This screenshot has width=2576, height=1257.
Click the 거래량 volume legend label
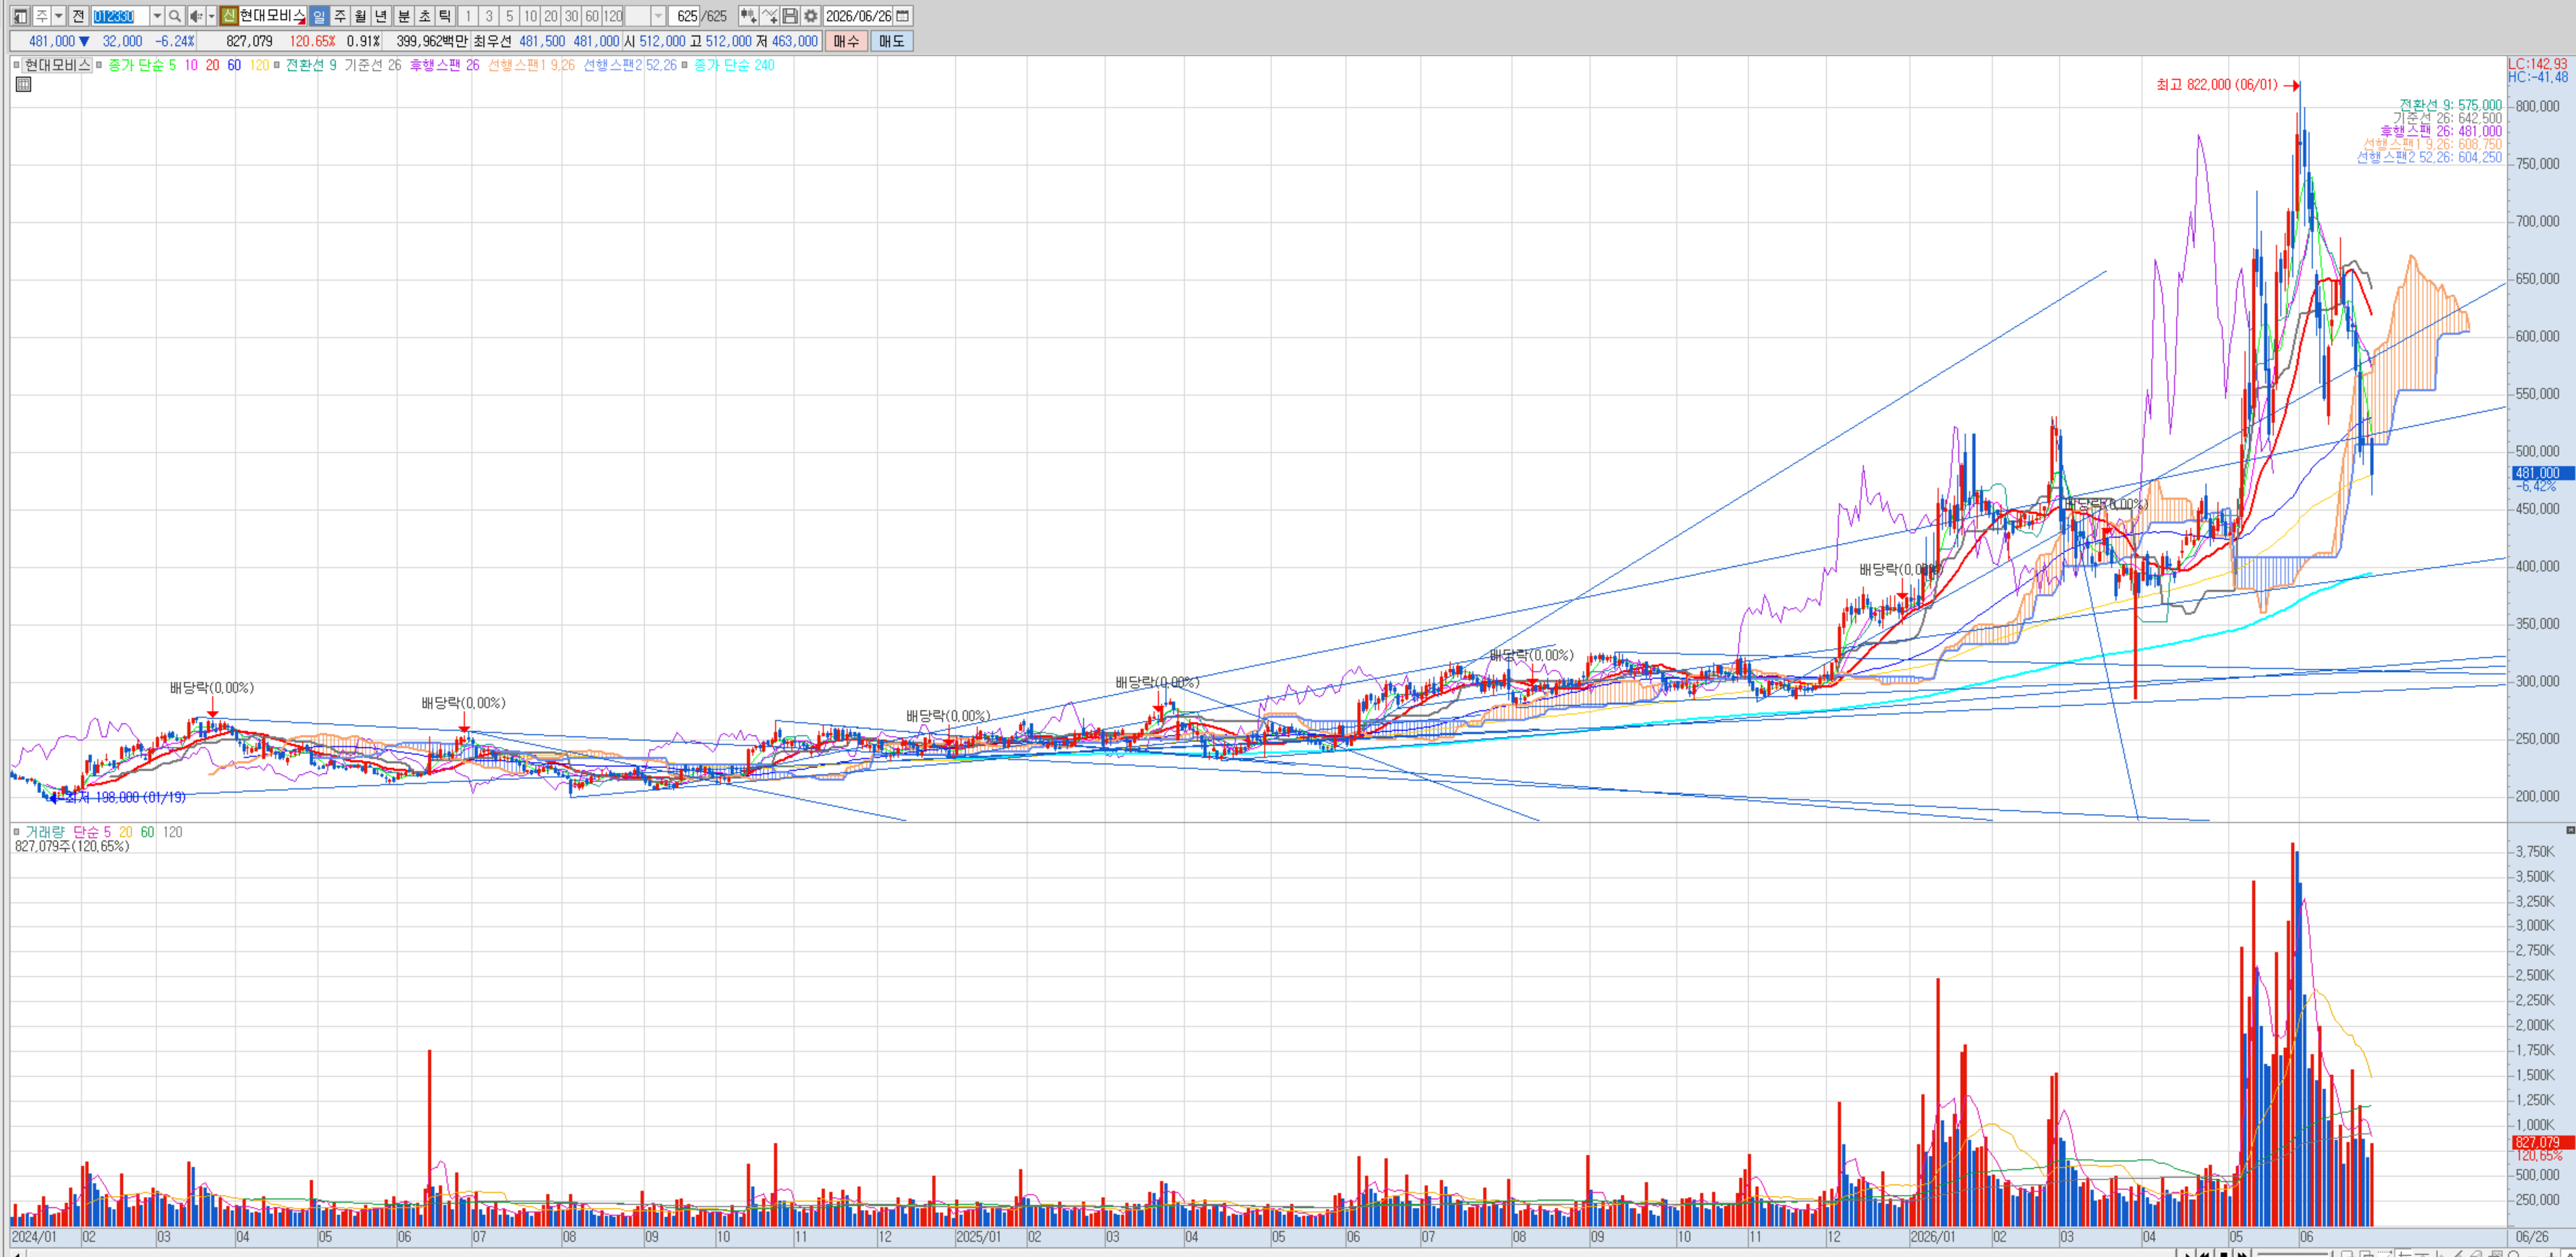tap(44, 832)
